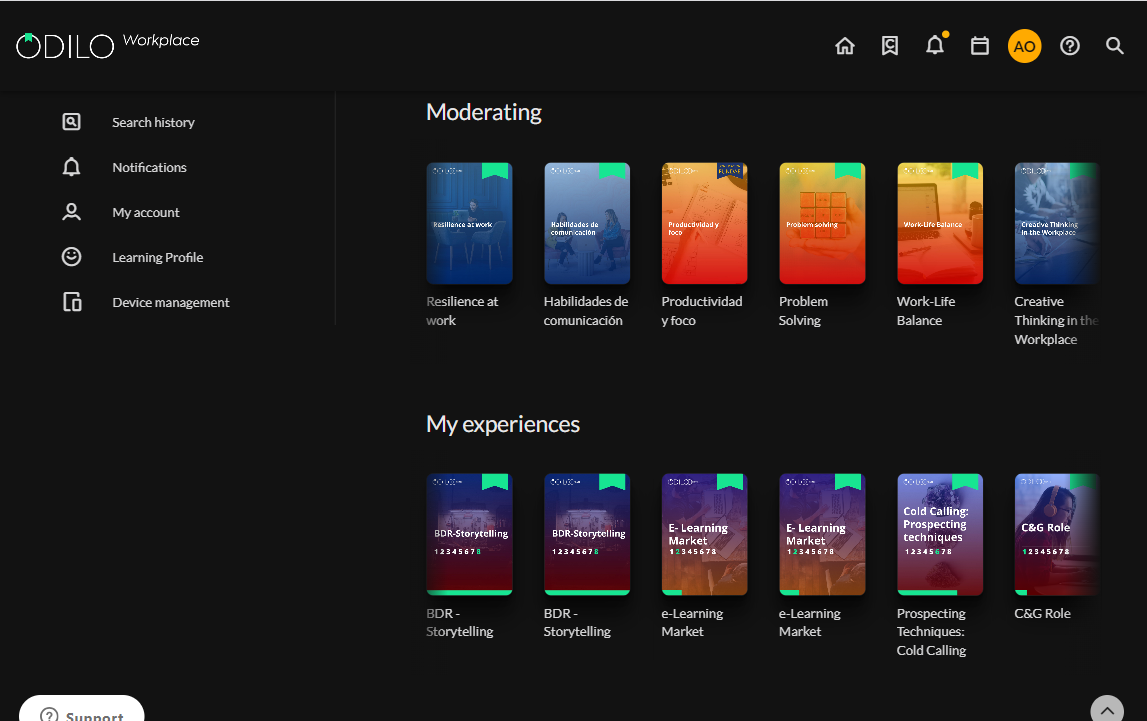Go to Learning Profile in sidebar
Viewport: 1147px width, 721px height.
point(157,257)
